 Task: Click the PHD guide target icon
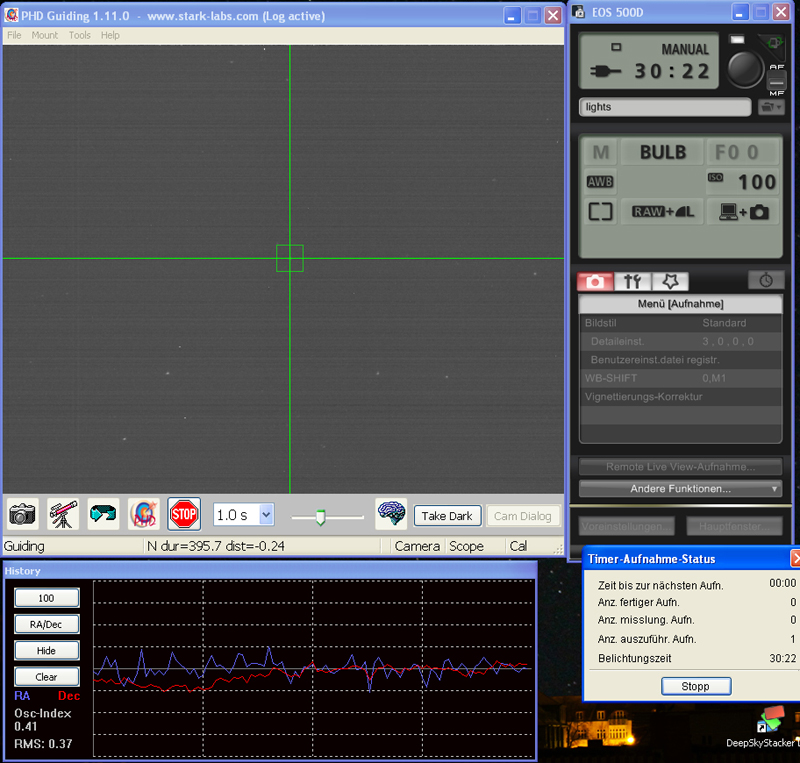(x=144, y=514)
